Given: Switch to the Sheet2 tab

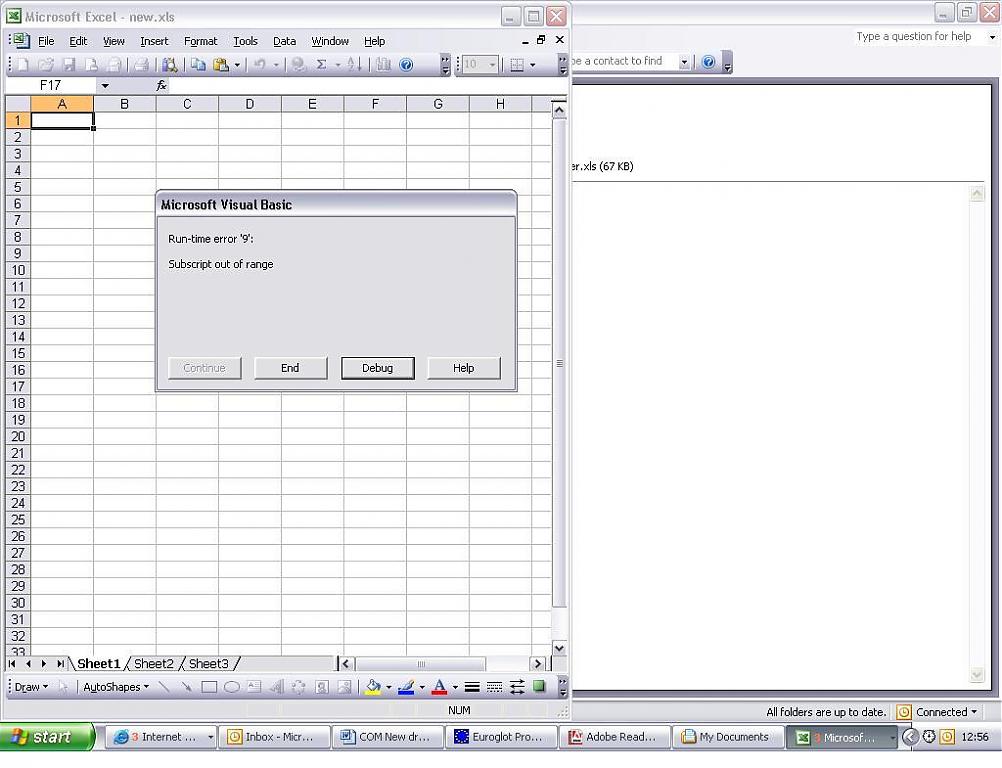Looking at the screenshot, I should [x=154, y=664].
